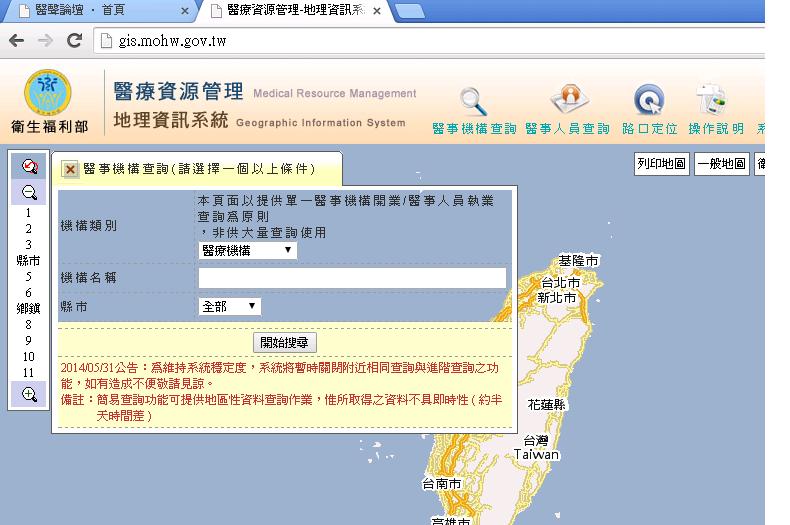790x525 pixels.
Task: Click 台南市 label on the map
Action: click(442, 484)
